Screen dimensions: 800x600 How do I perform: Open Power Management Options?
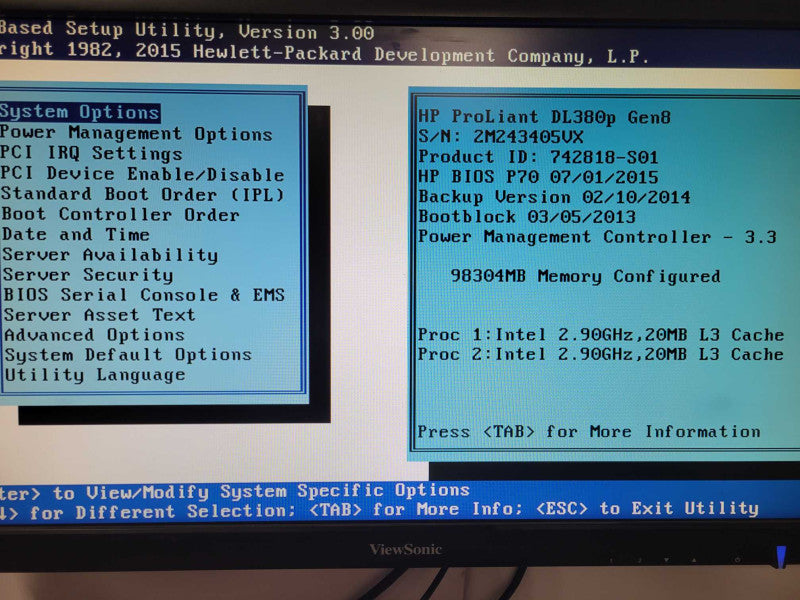[x=136, y=133]
